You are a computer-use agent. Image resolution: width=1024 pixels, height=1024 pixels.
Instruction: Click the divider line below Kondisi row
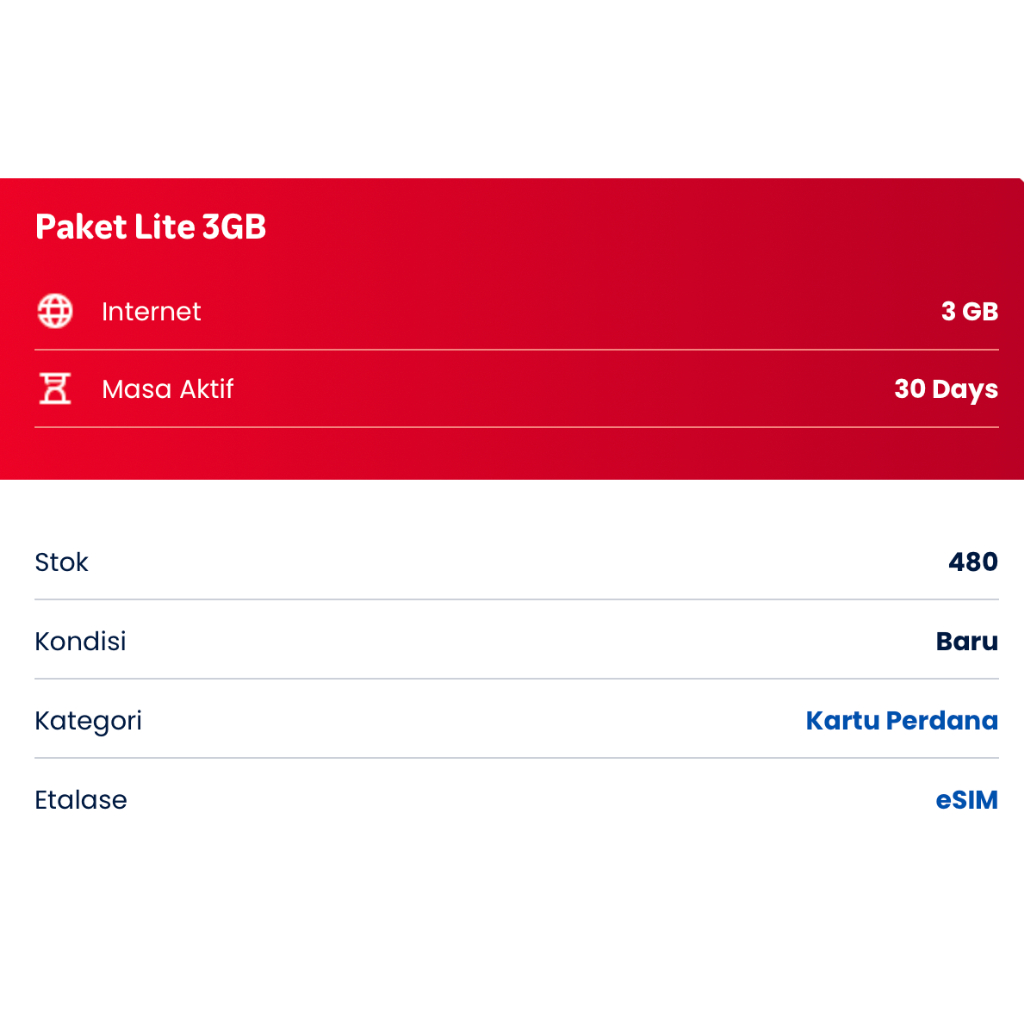[x=516, y=679]
